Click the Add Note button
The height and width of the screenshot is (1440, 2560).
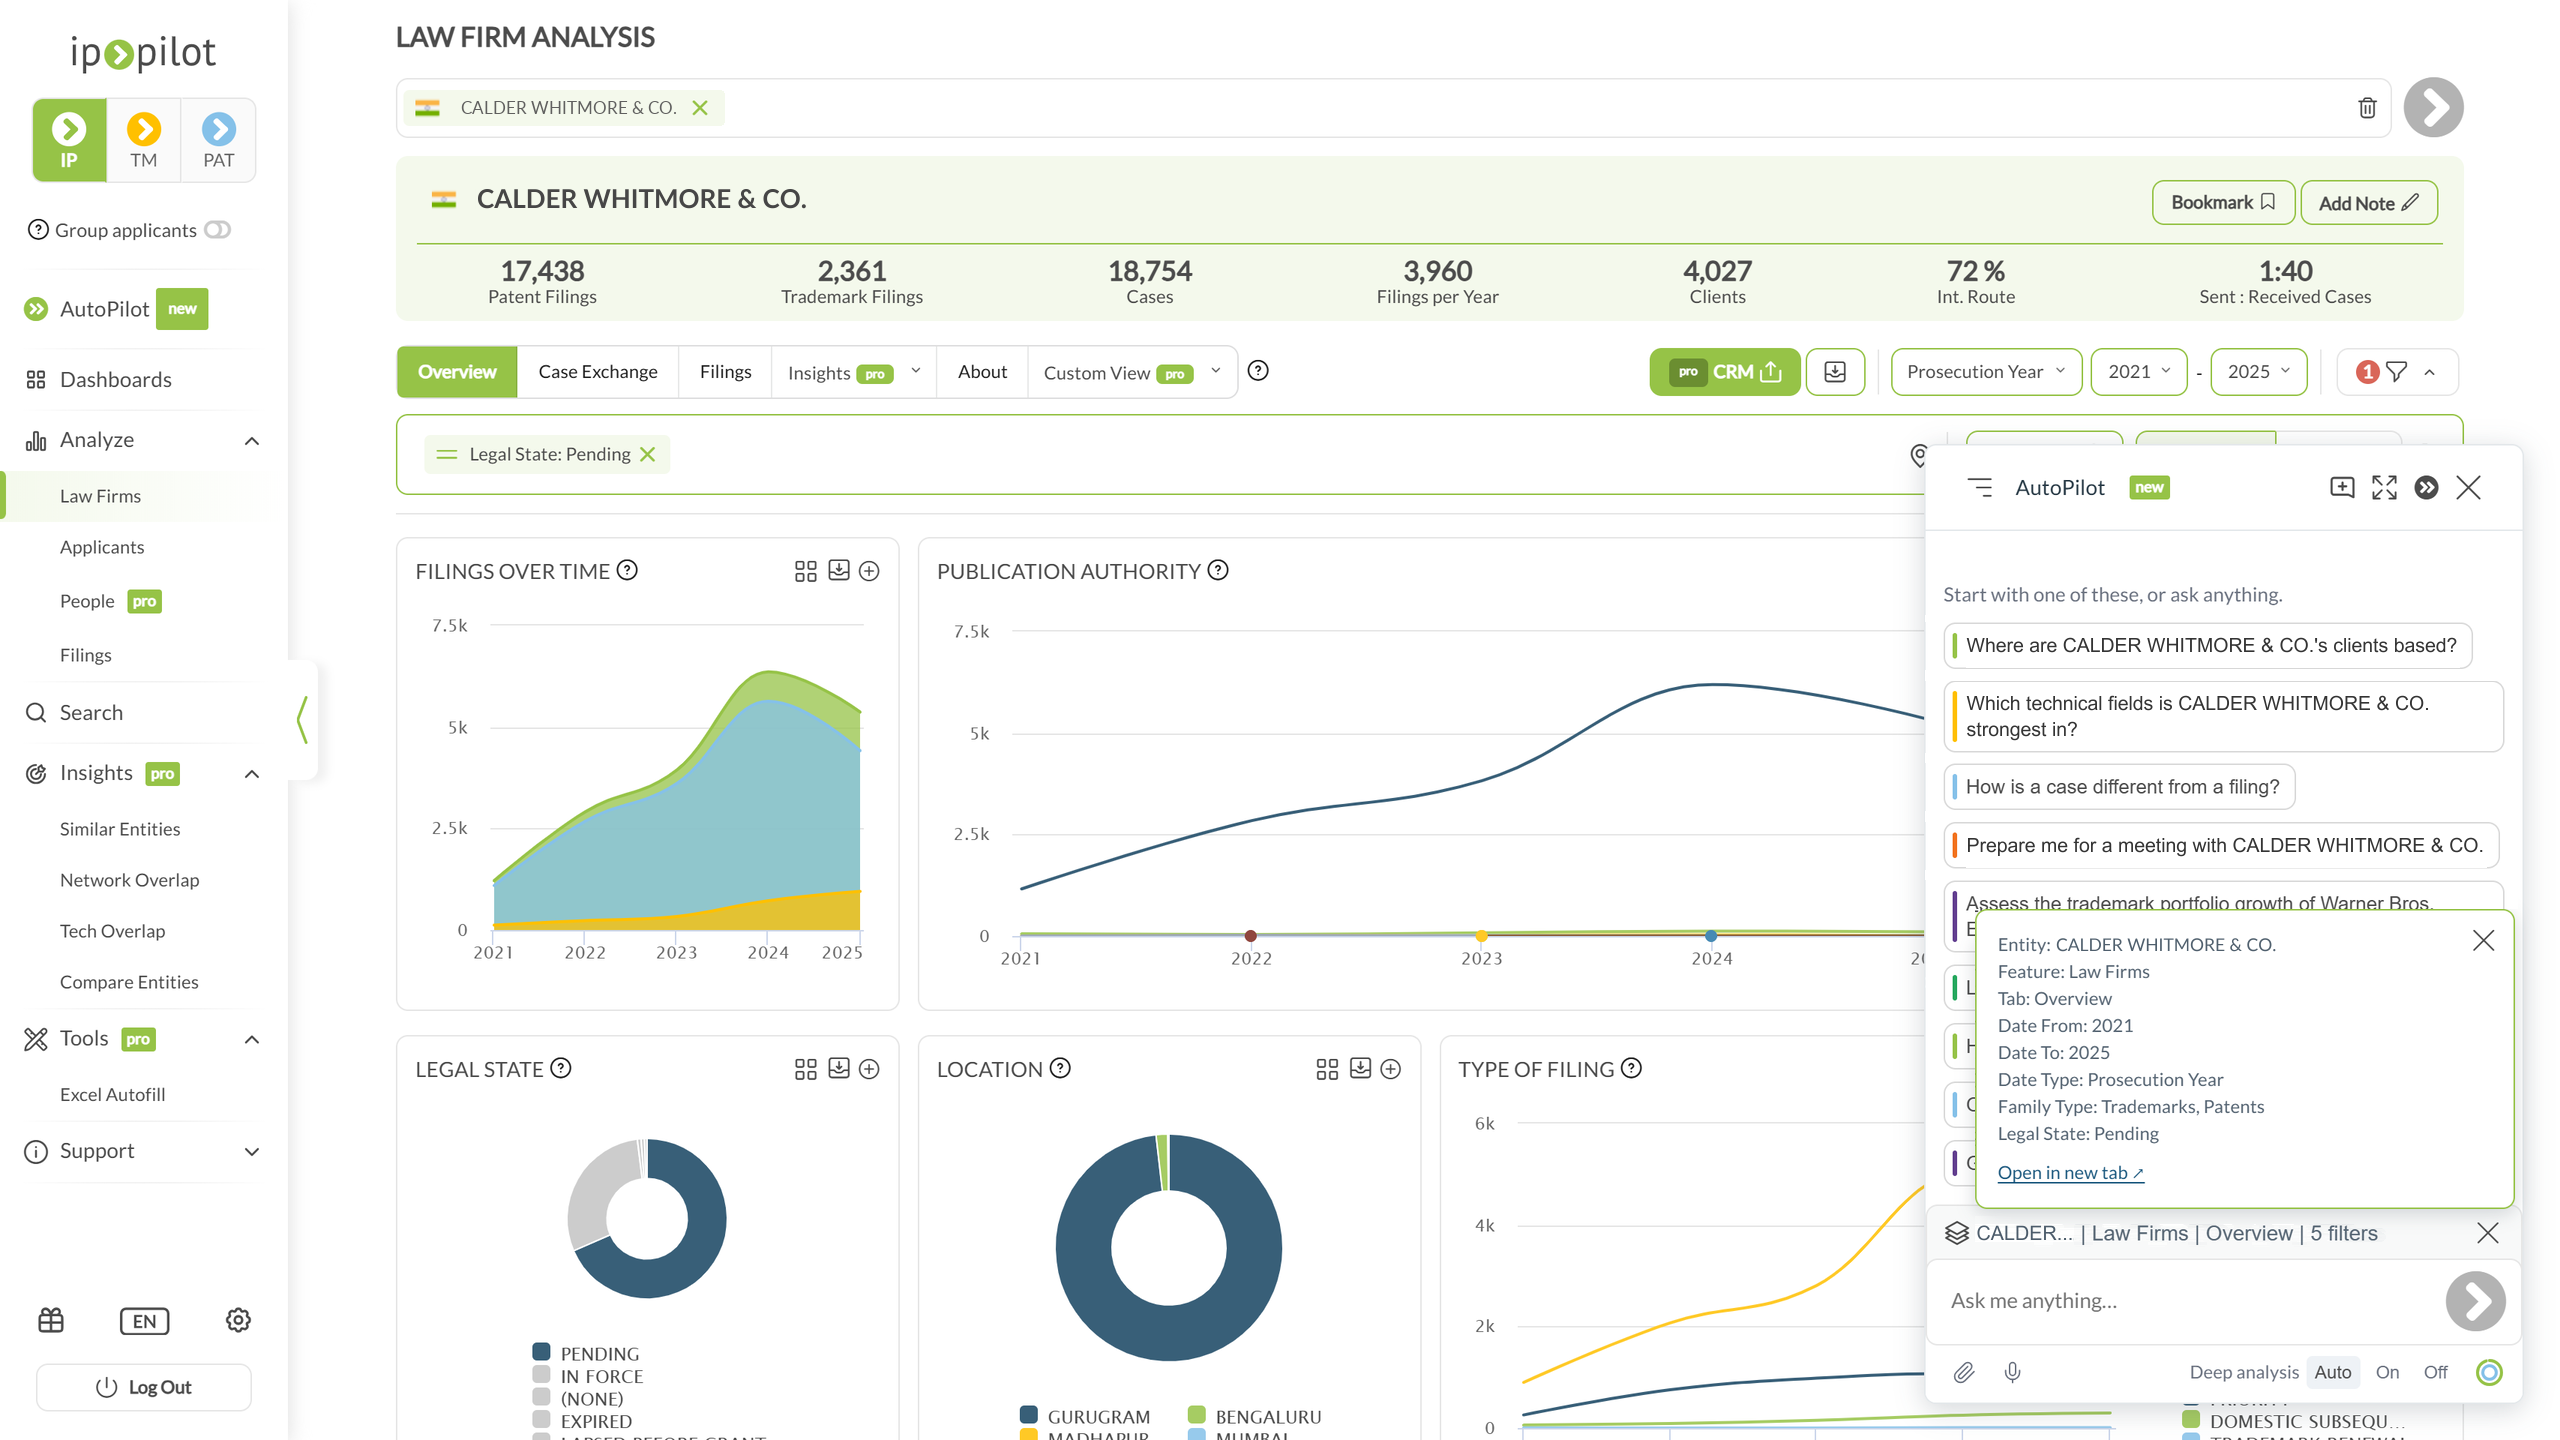click(2368, 203)
